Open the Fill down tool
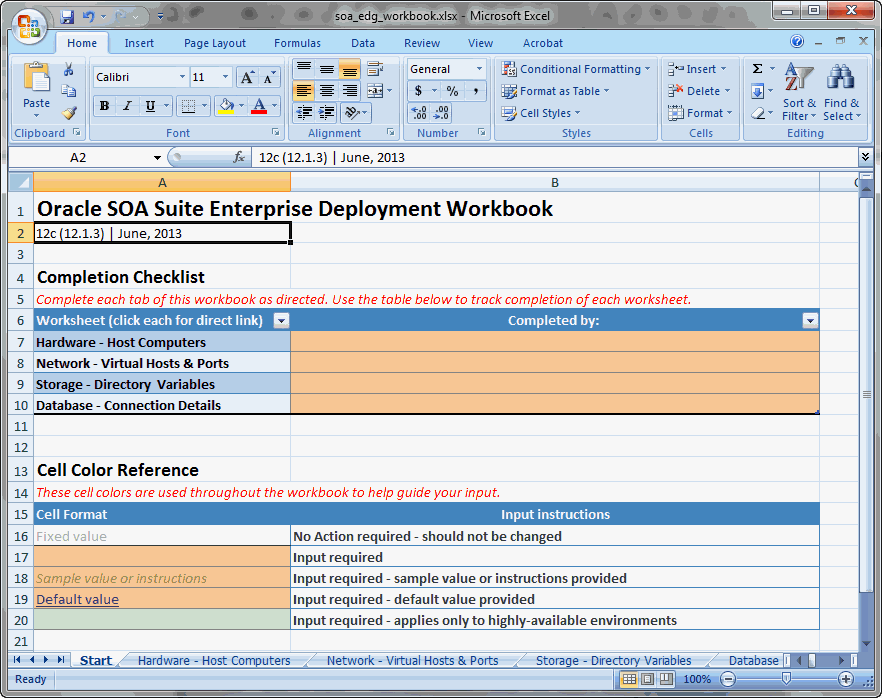882x698 pixels. (758, 91)
